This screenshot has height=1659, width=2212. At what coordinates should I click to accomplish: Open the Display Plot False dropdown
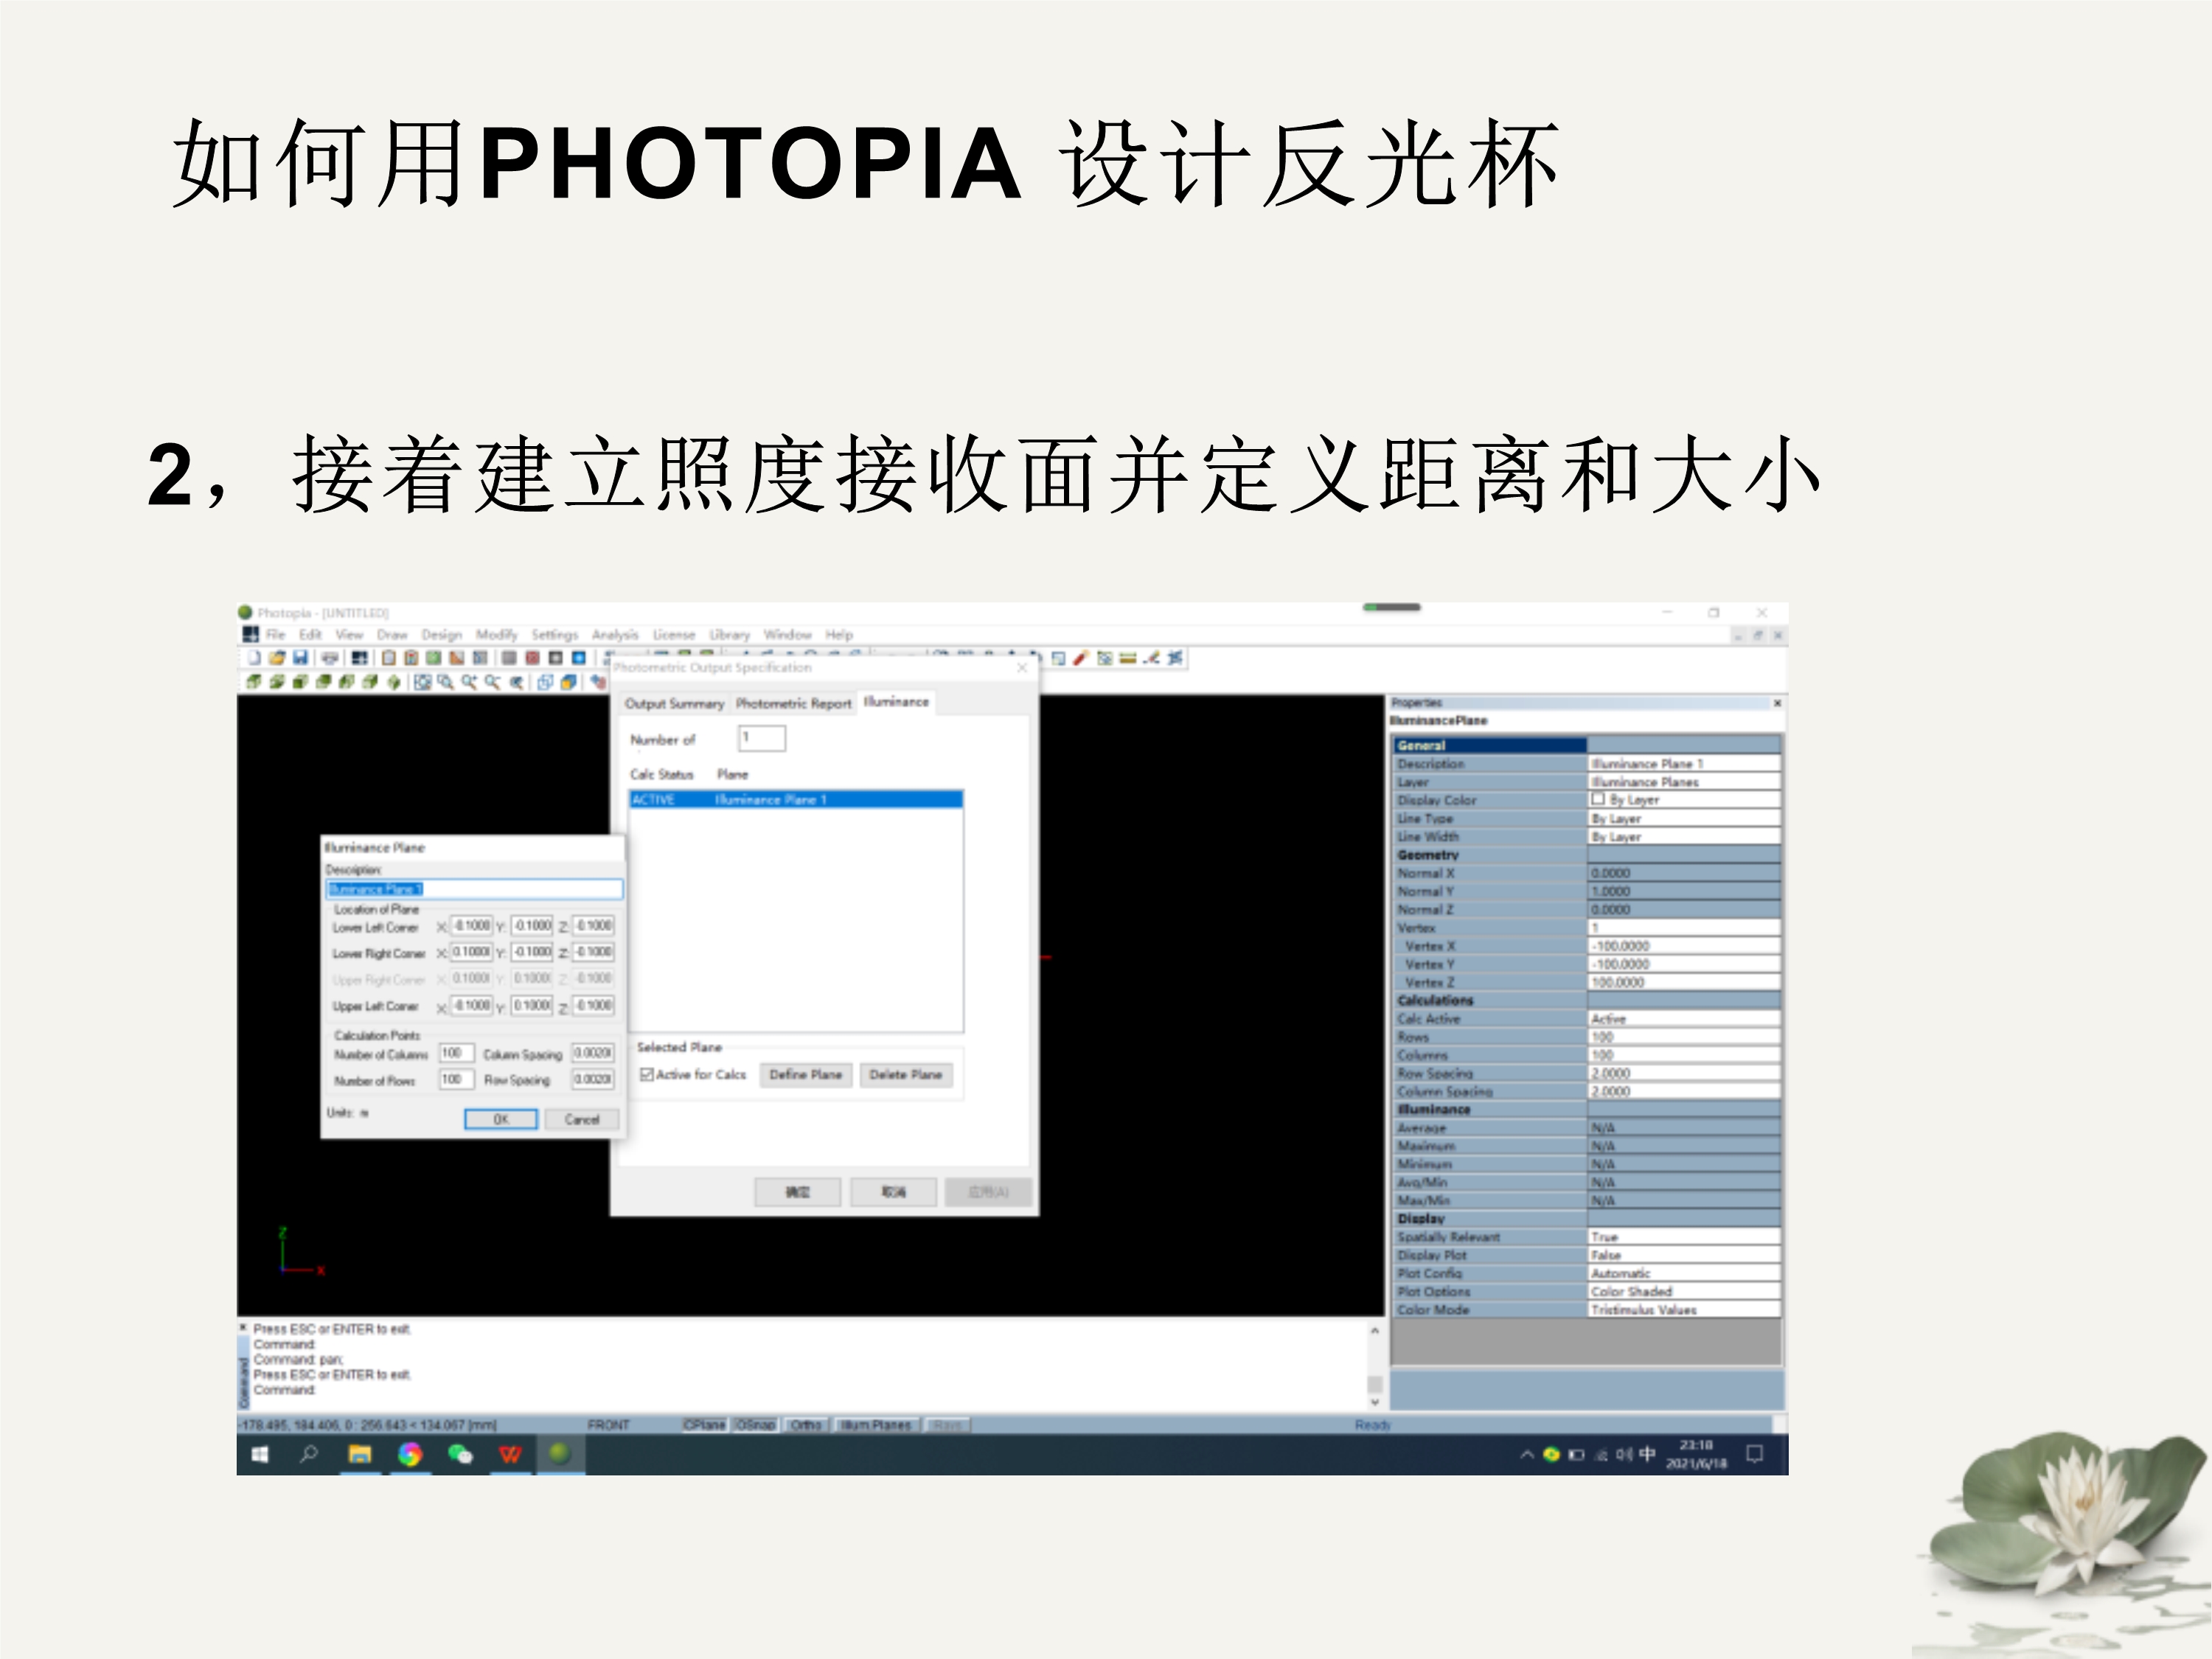(1683, 1255)
